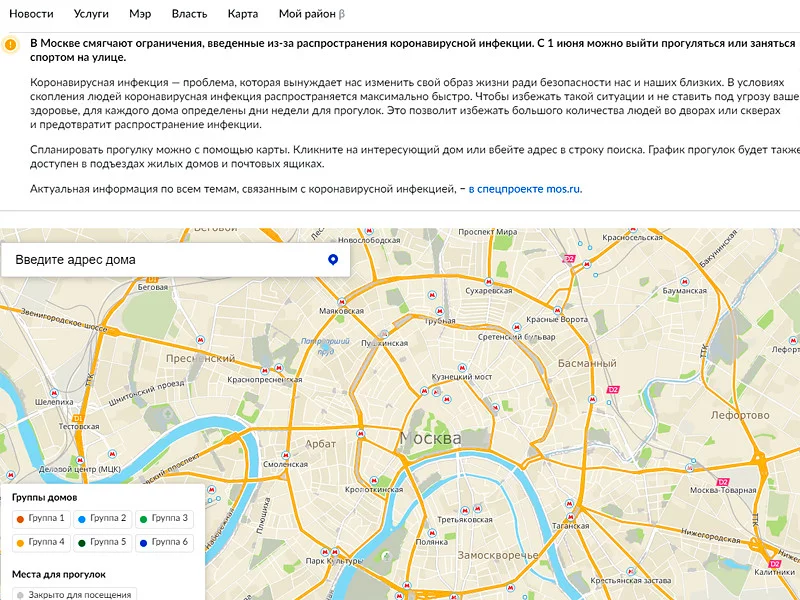Click the yellow warning exclamation icon
The width and height of the screenshot is (800, 600).
tap(10, 44)
